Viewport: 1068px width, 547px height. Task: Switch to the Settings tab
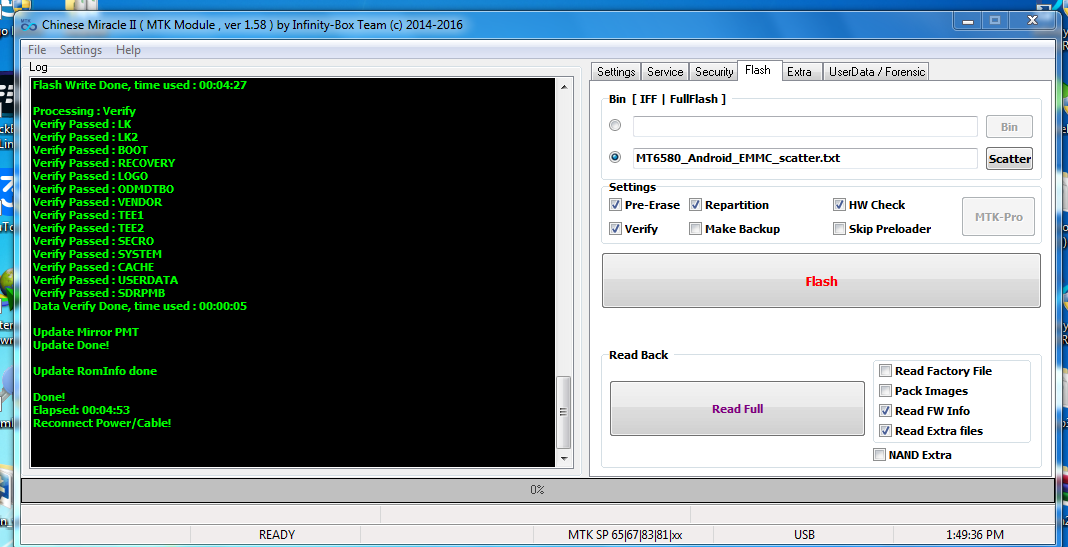[616, 72]
